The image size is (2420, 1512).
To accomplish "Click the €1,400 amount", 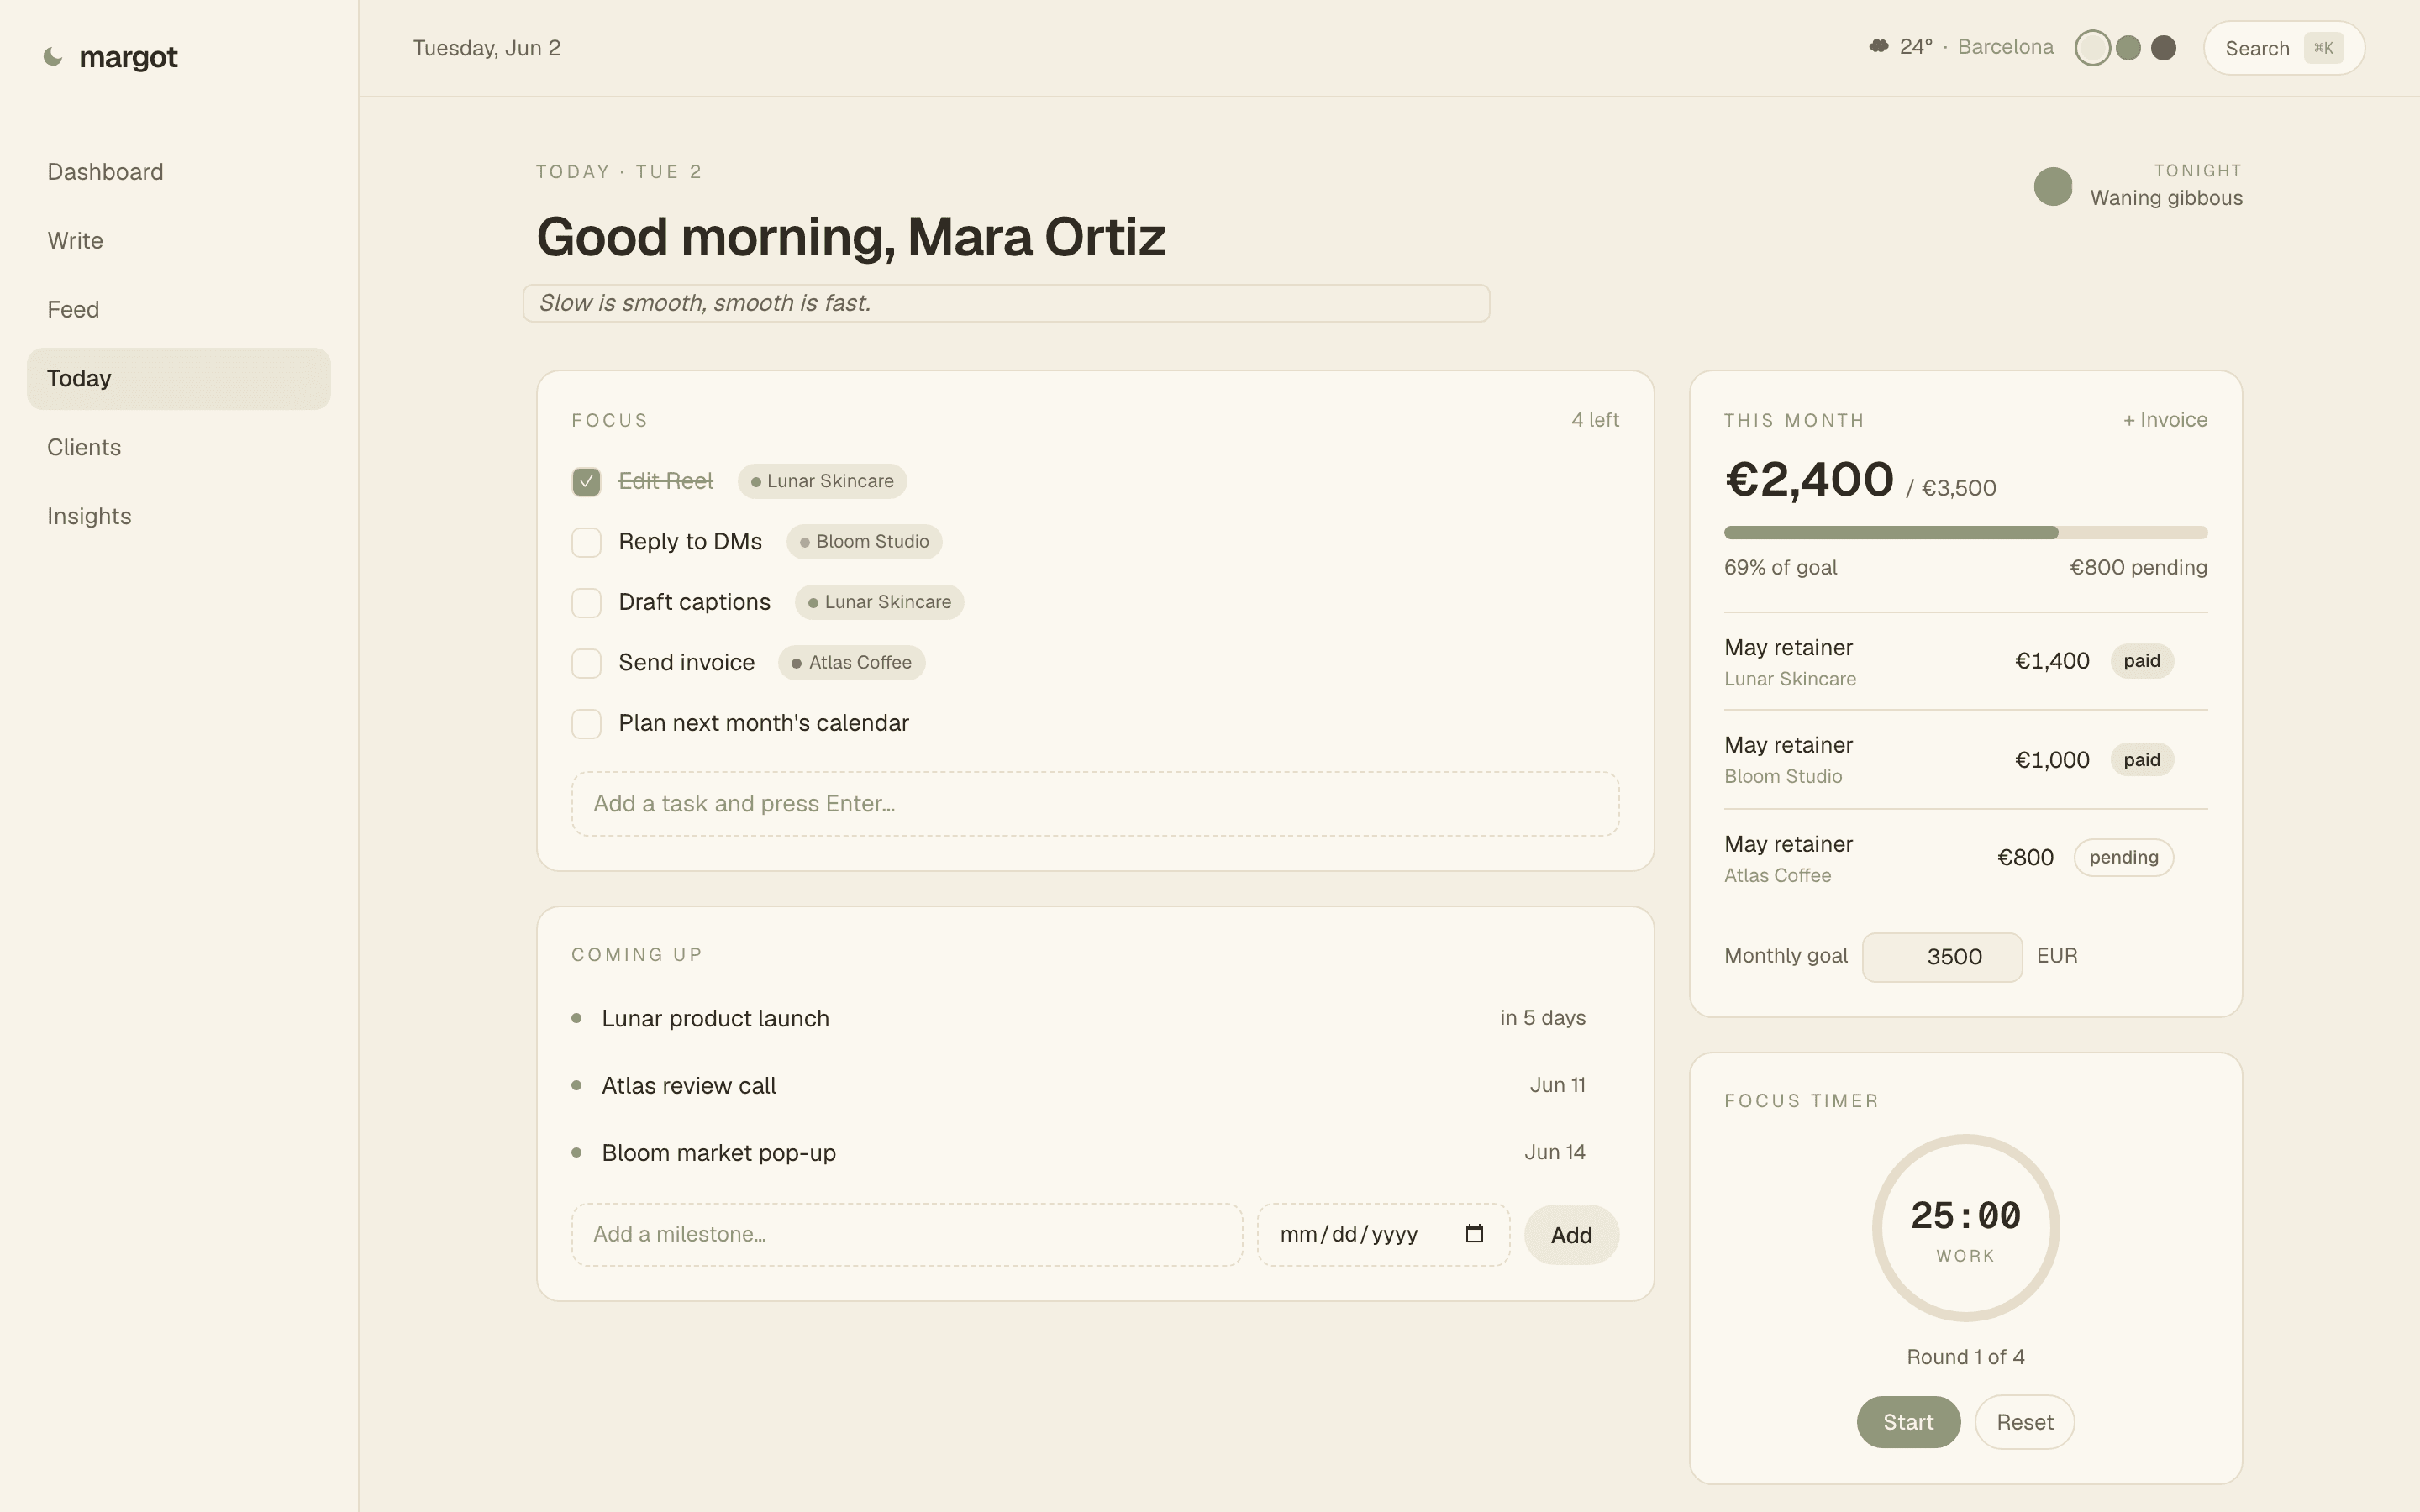I will 2051,661.
